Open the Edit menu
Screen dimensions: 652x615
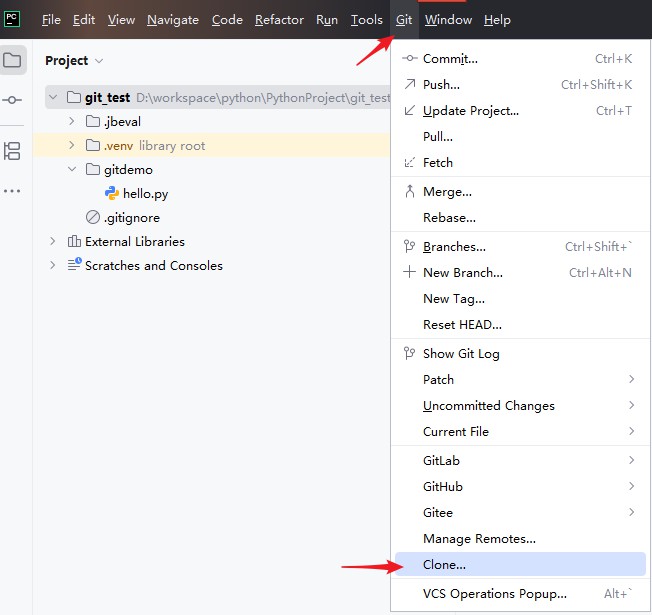click(x=84, y=20)
